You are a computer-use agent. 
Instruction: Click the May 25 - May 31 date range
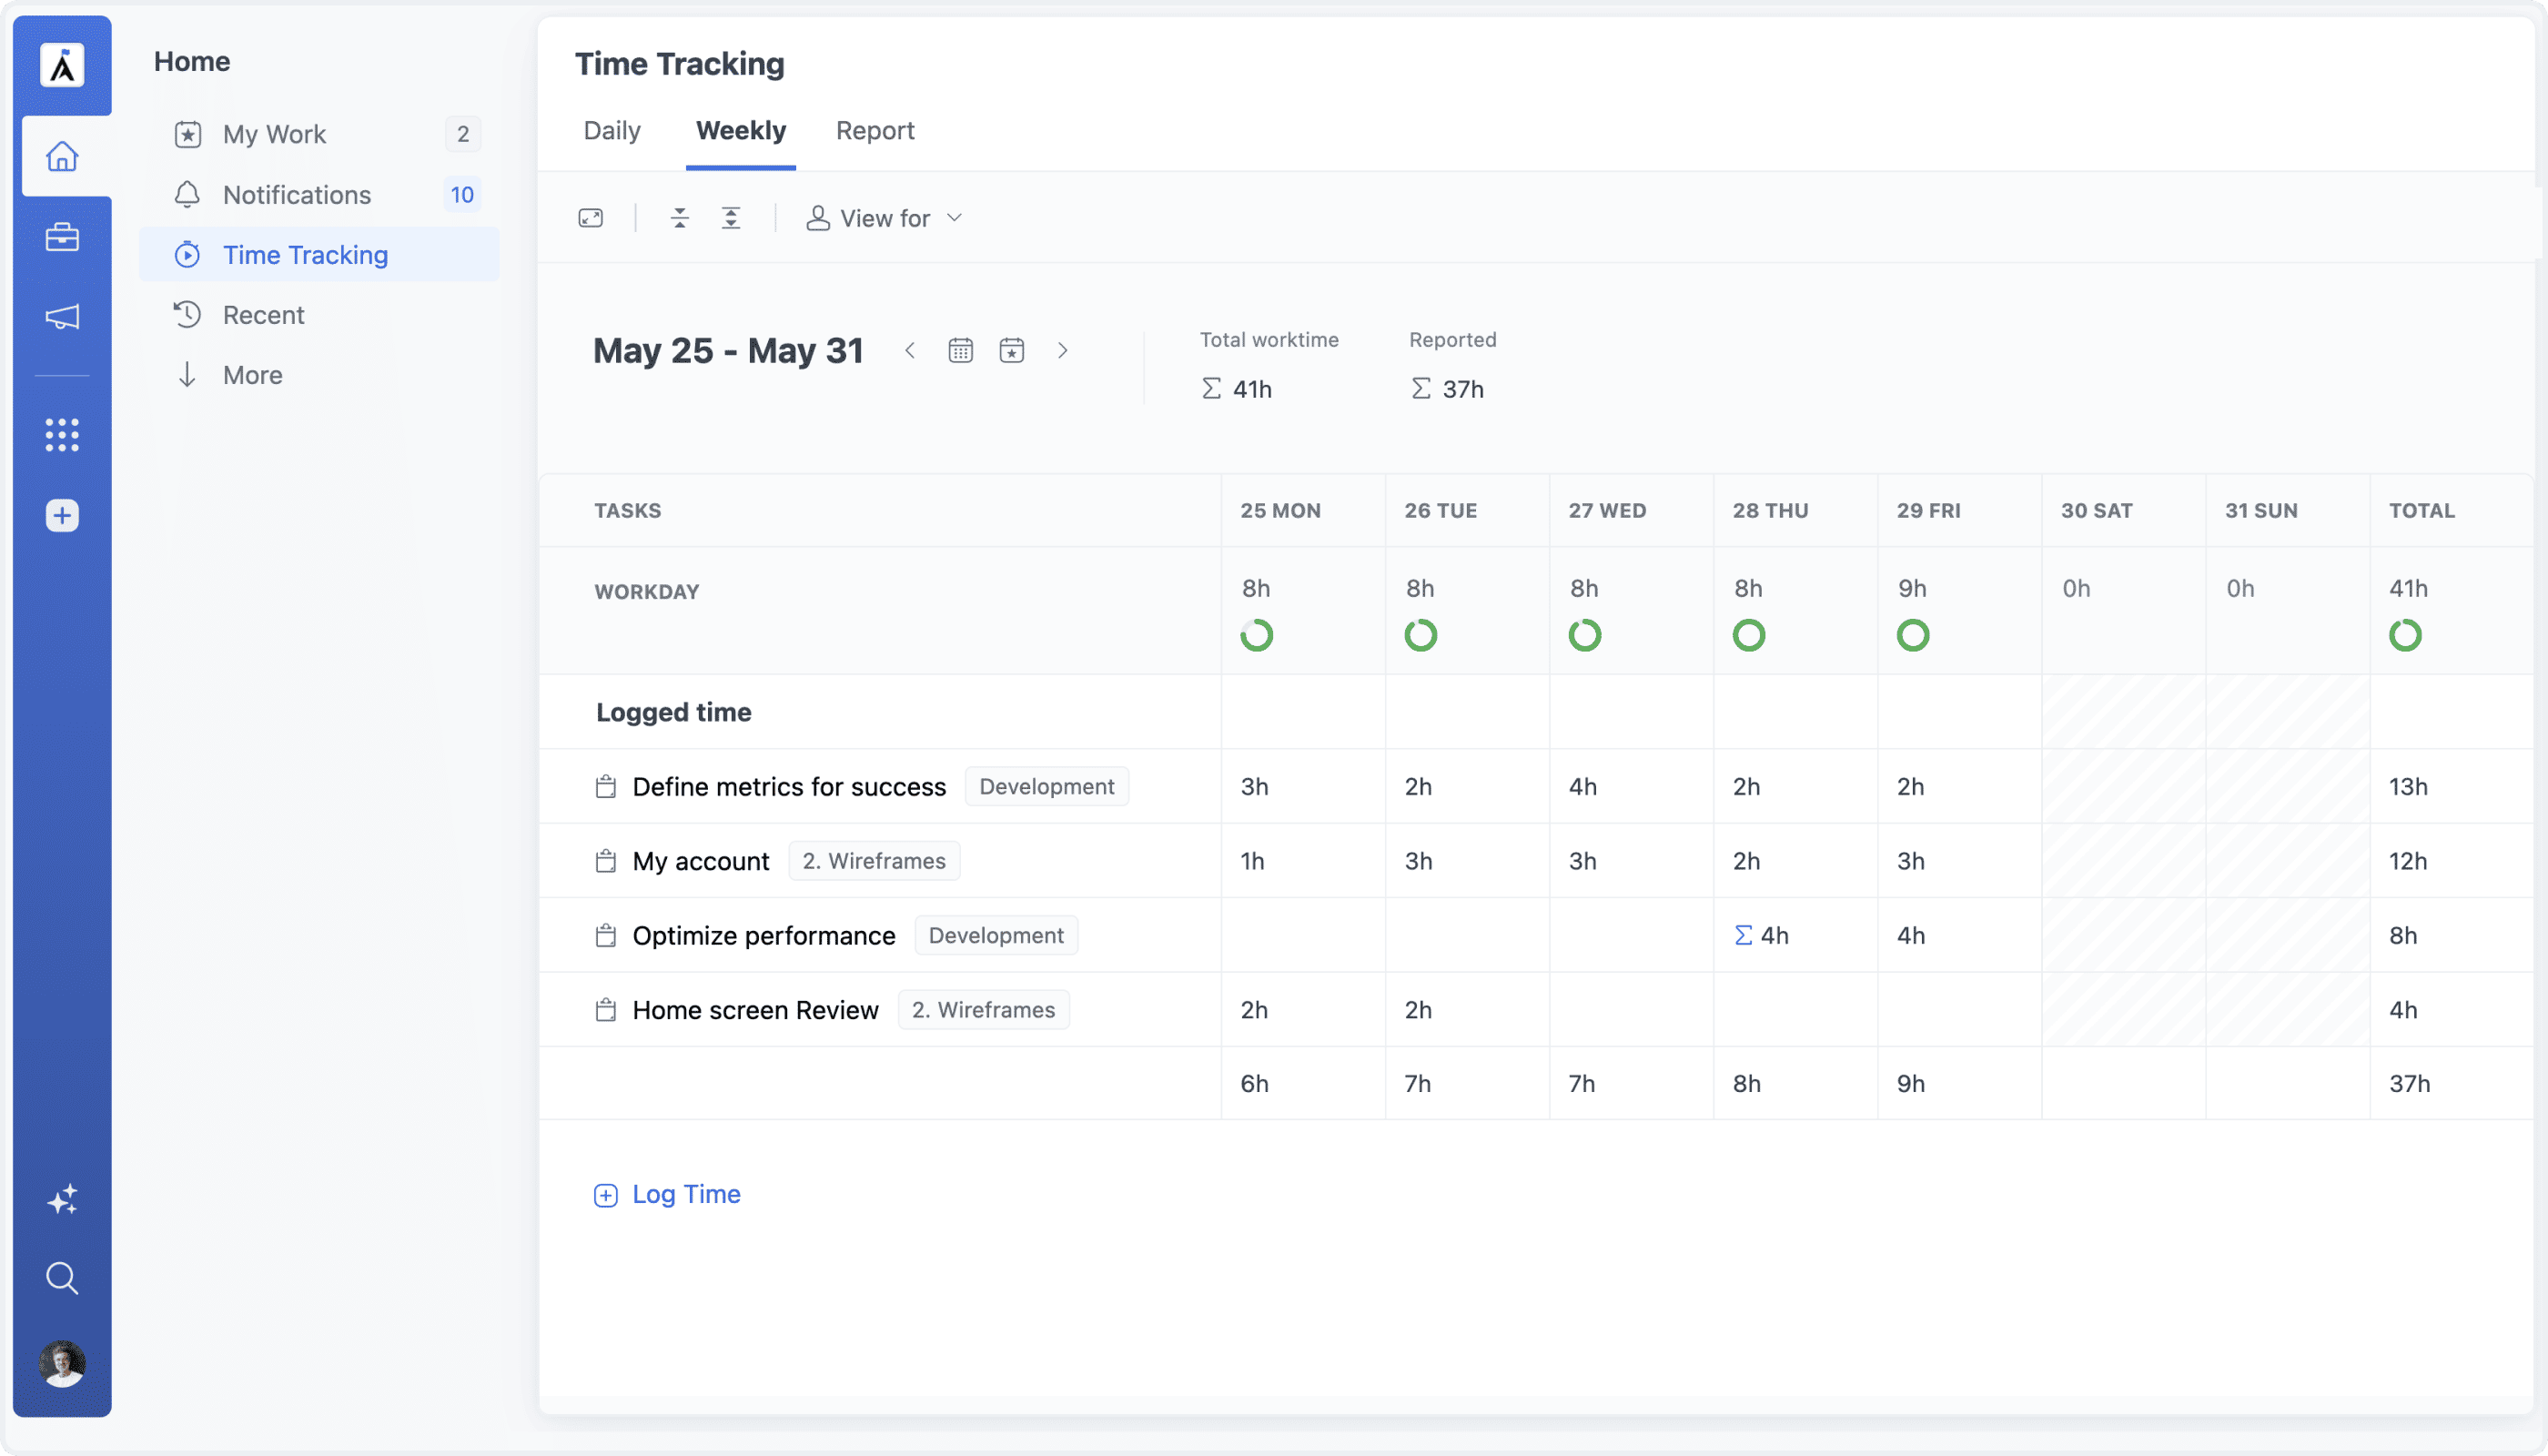tap(728, 351)
